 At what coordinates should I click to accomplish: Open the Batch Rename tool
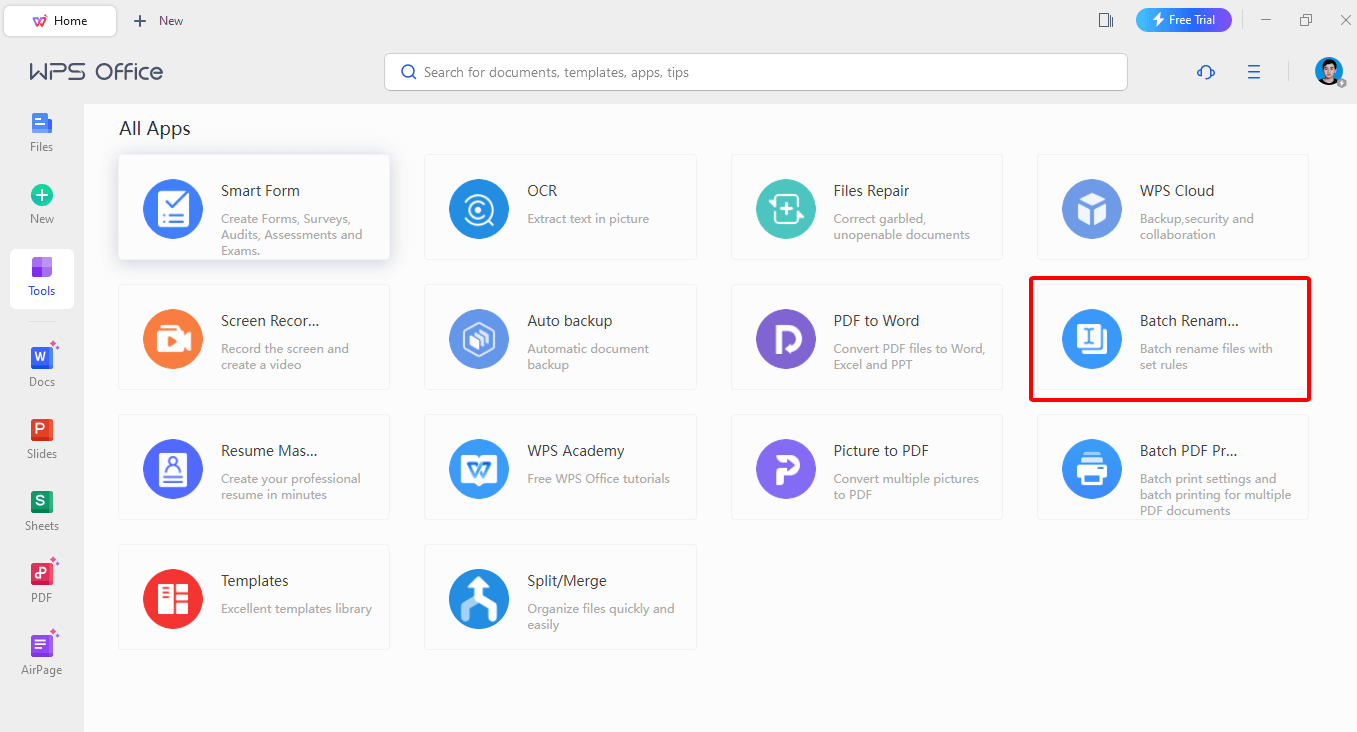point(1169,338)
